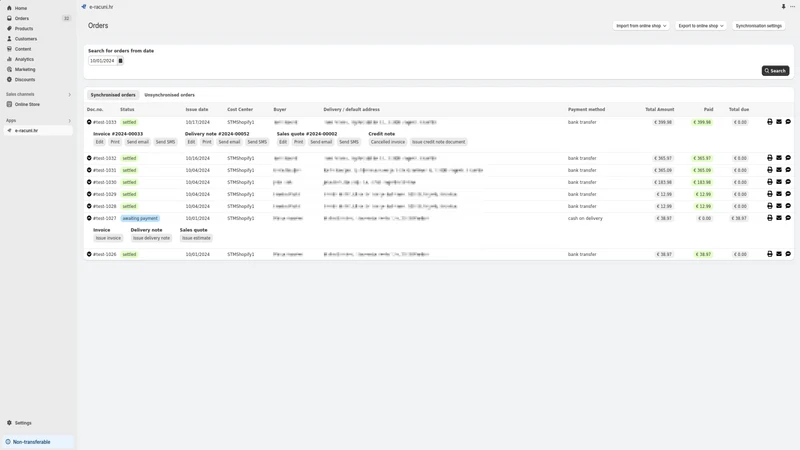Click the Search button
The image size is (800, 450).
pos(775,71)
